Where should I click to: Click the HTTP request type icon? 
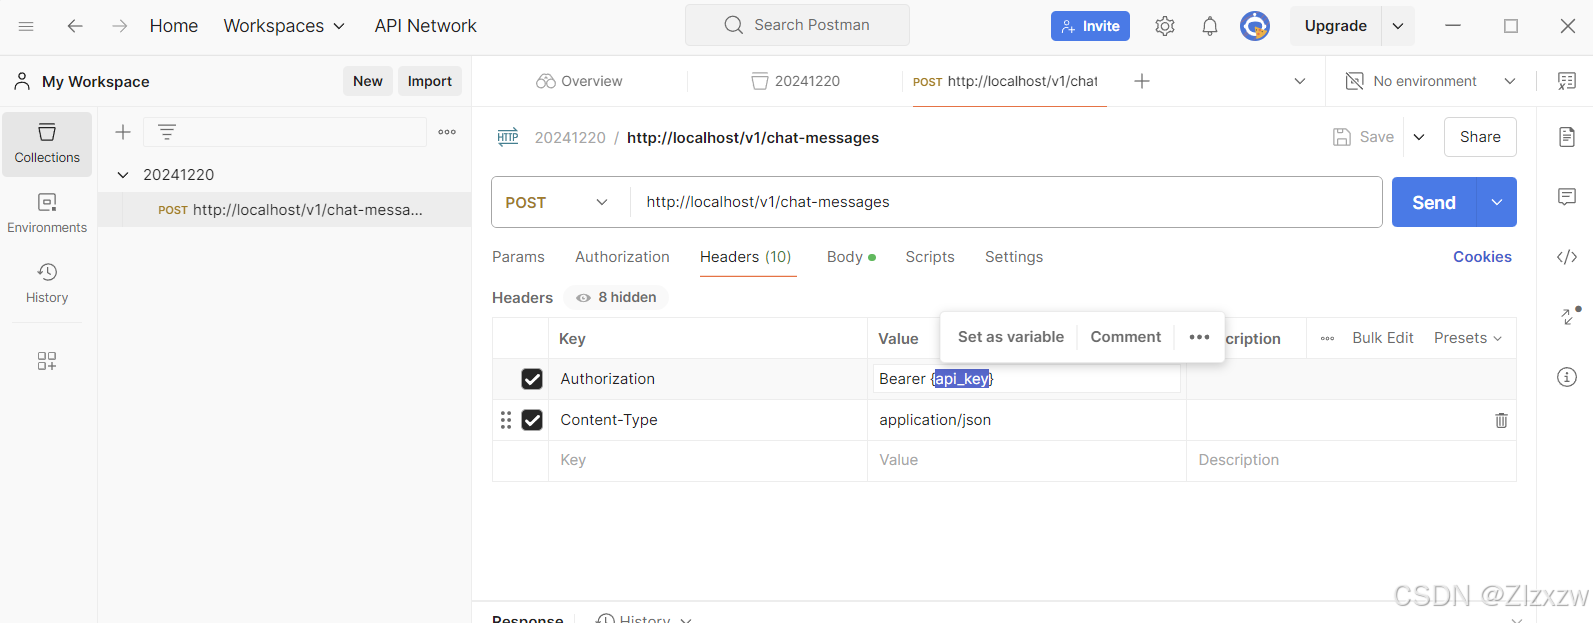pyautogui.click(x=508, y=137)
